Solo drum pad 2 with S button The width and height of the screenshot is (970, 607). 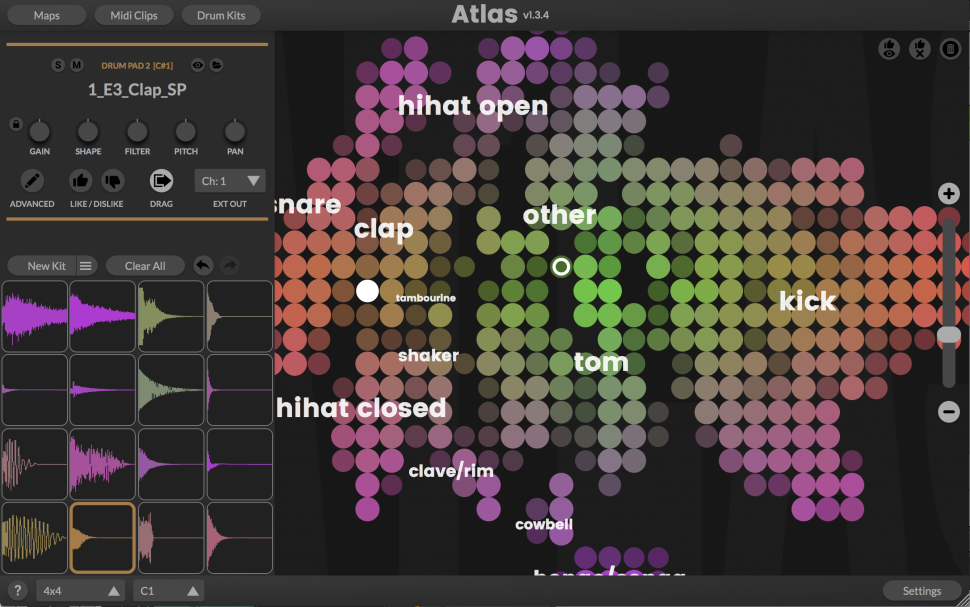pos(58,65)
